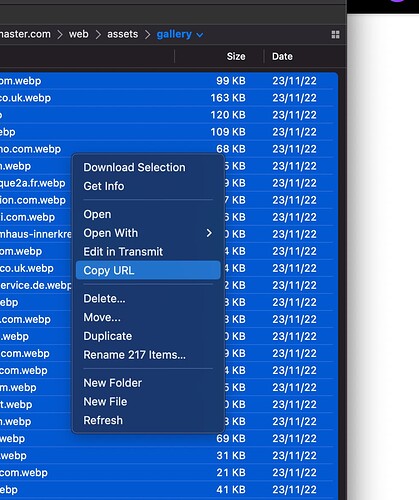Sort files by Size column header
Image resolution: width=419 pixels, height=500 pixels.
pyautogui.click(x=236, y=57)
